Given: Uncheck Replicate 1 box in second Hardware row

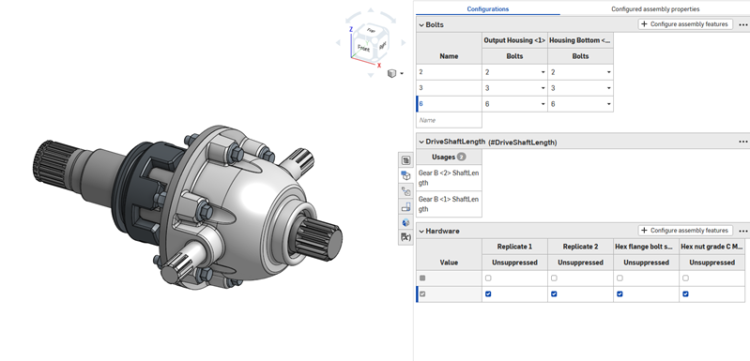Looking at the screenshot, I should [488, 294].
